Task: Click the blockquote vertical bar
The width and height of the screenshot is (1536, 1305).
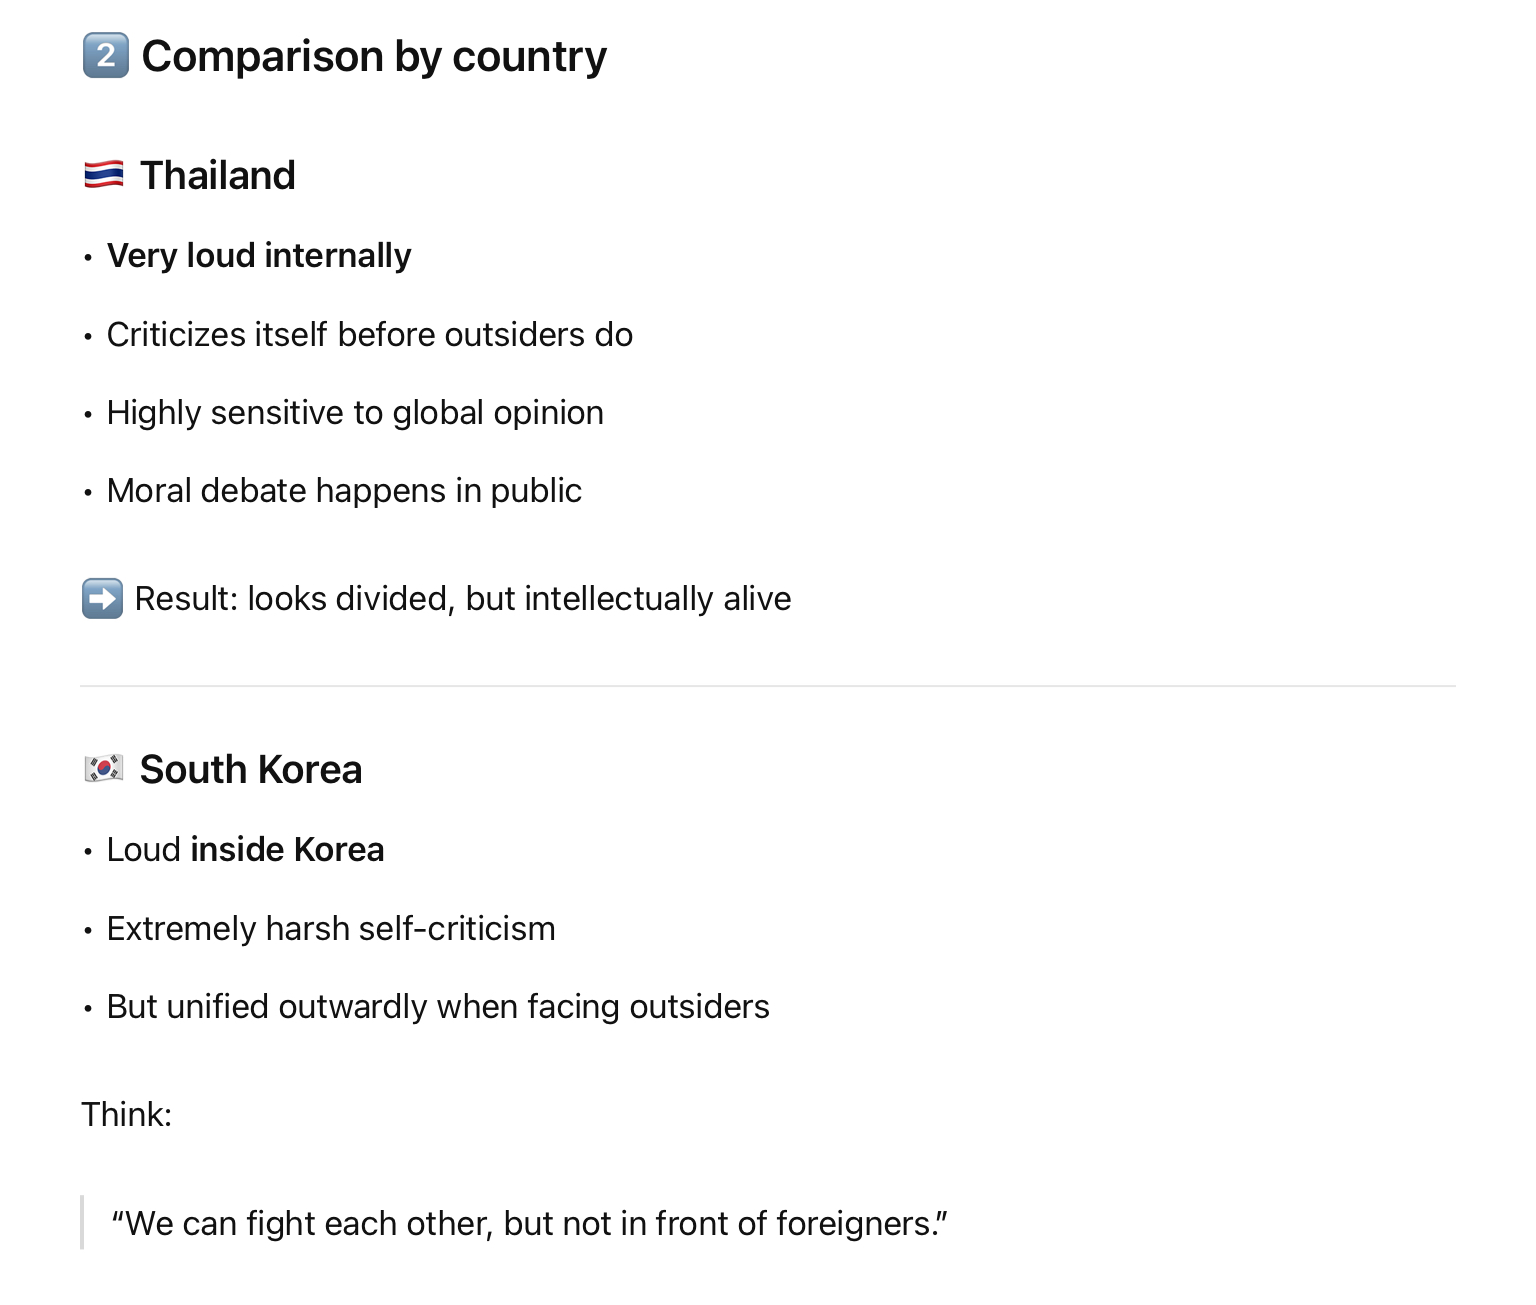Action: [x=82, y=1223]
